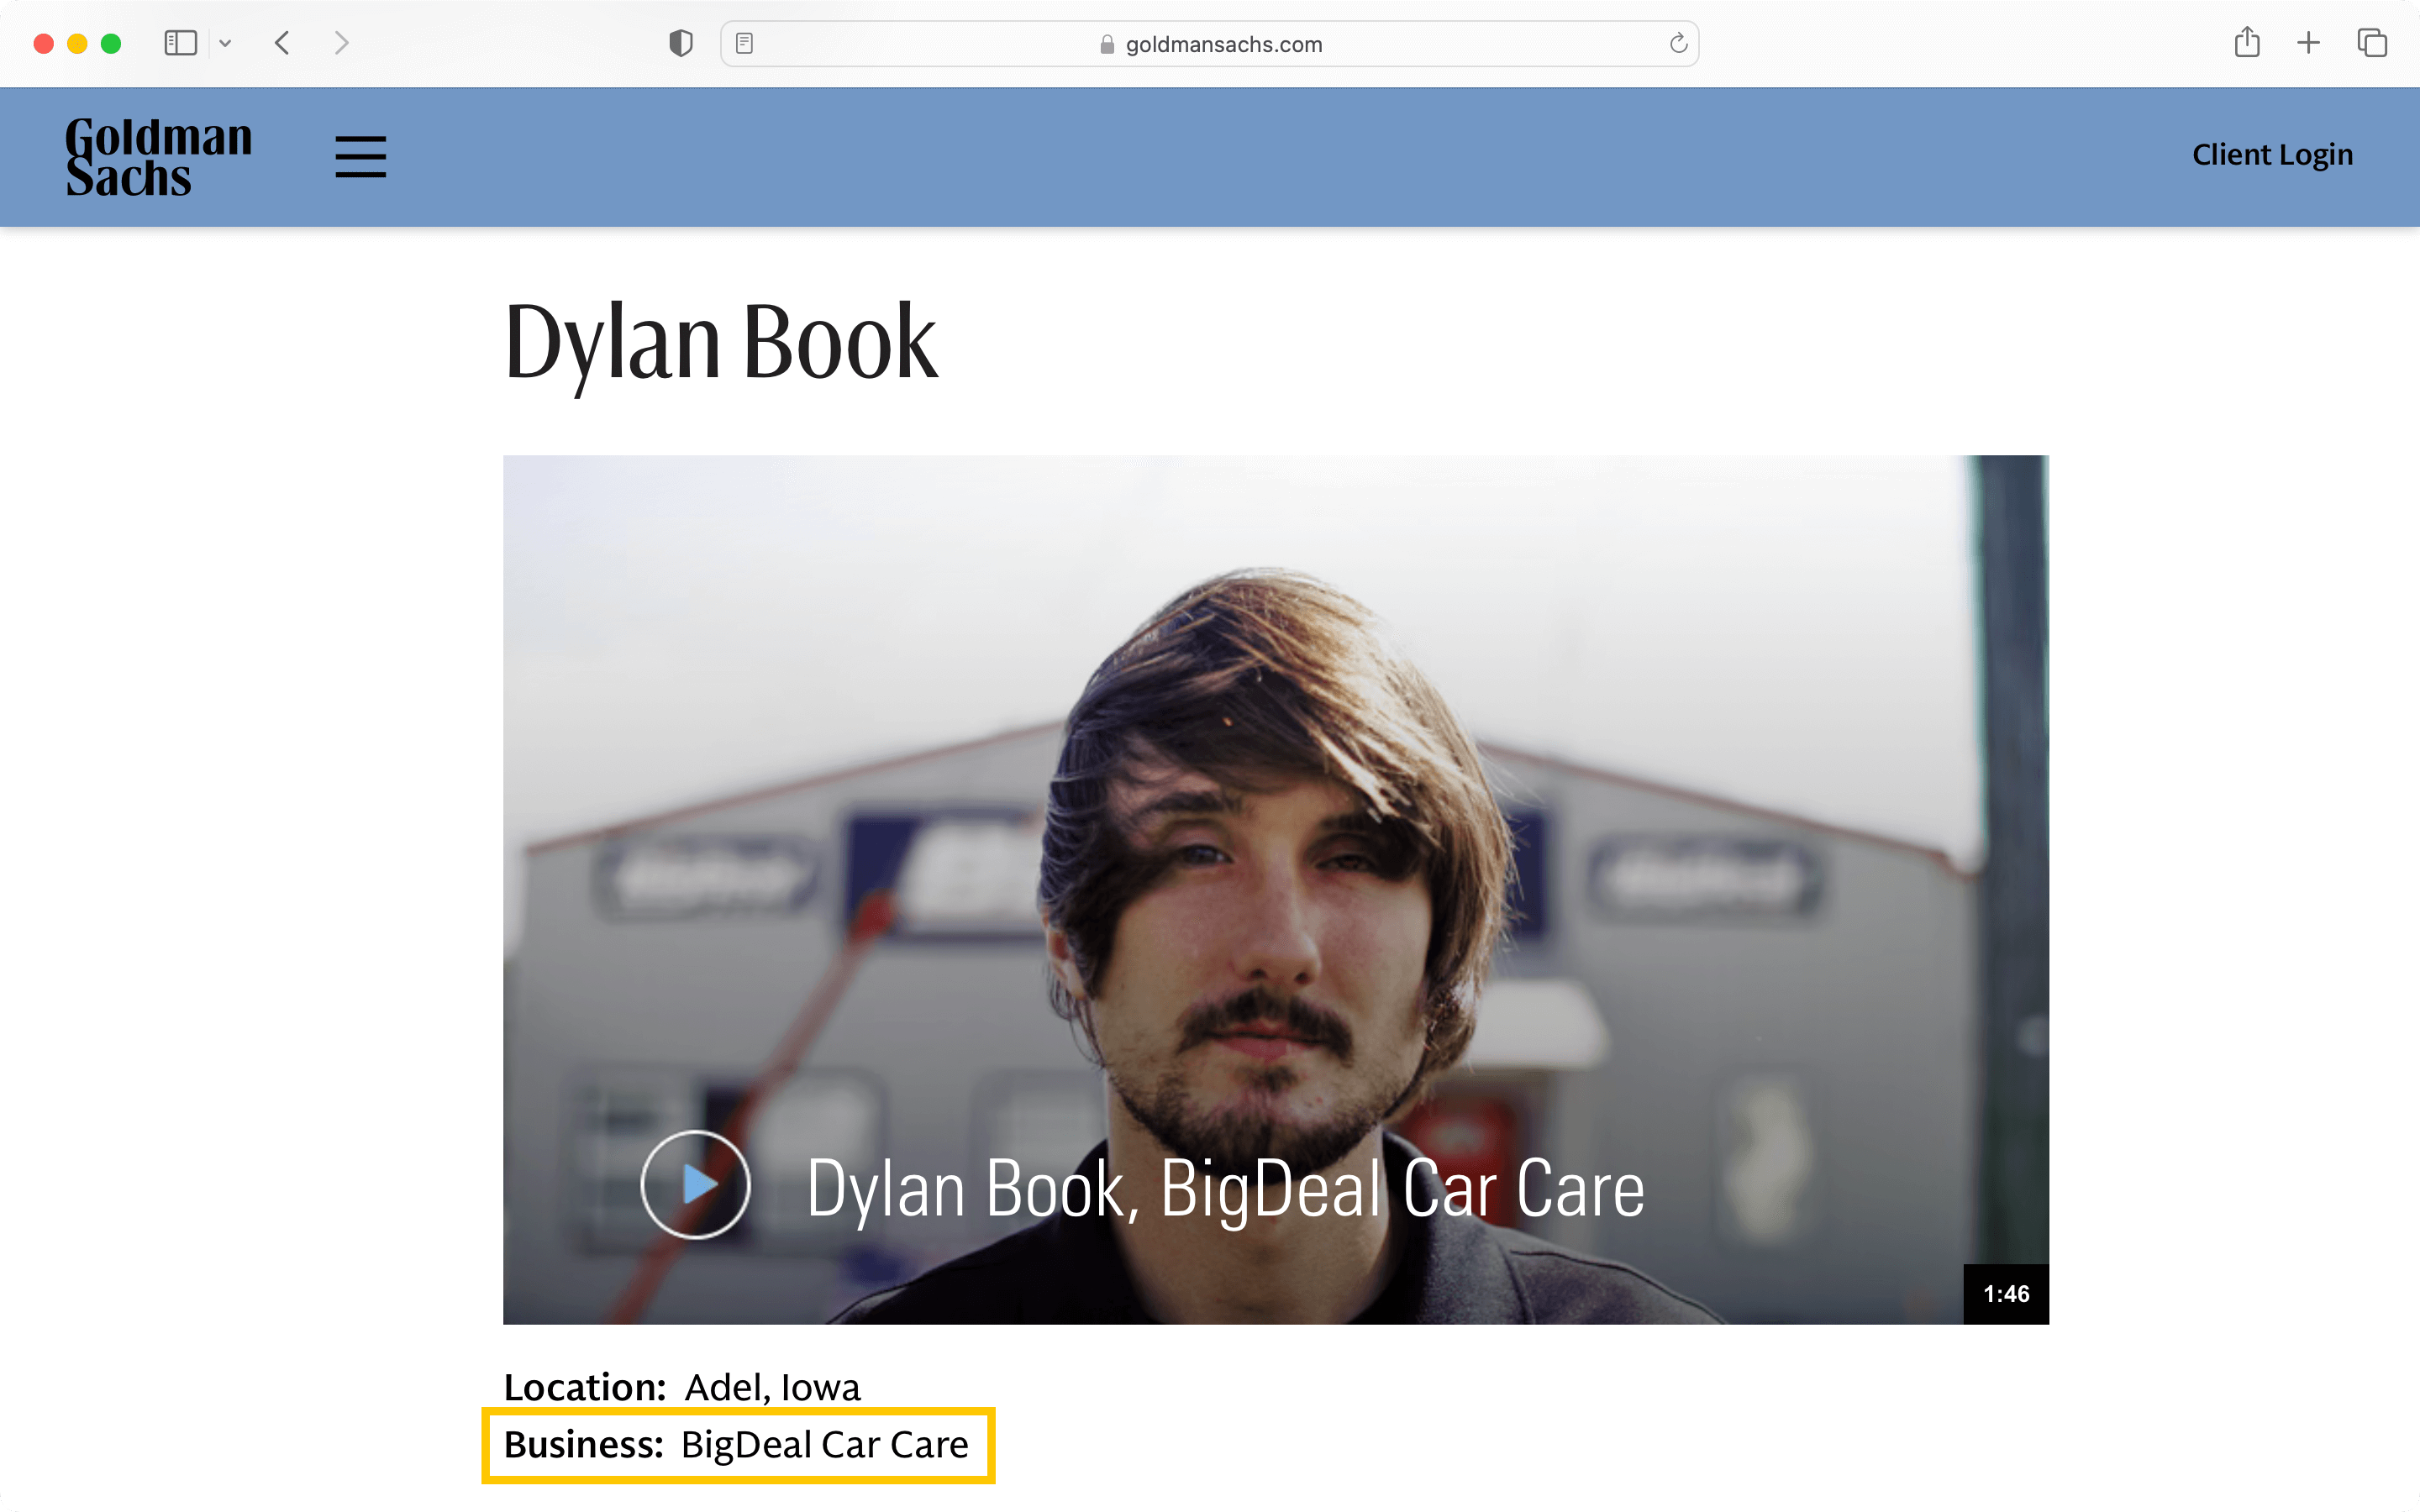Reload the current page
The height and width of the screenshot is (1512, 2420).
coord(1678,43)
